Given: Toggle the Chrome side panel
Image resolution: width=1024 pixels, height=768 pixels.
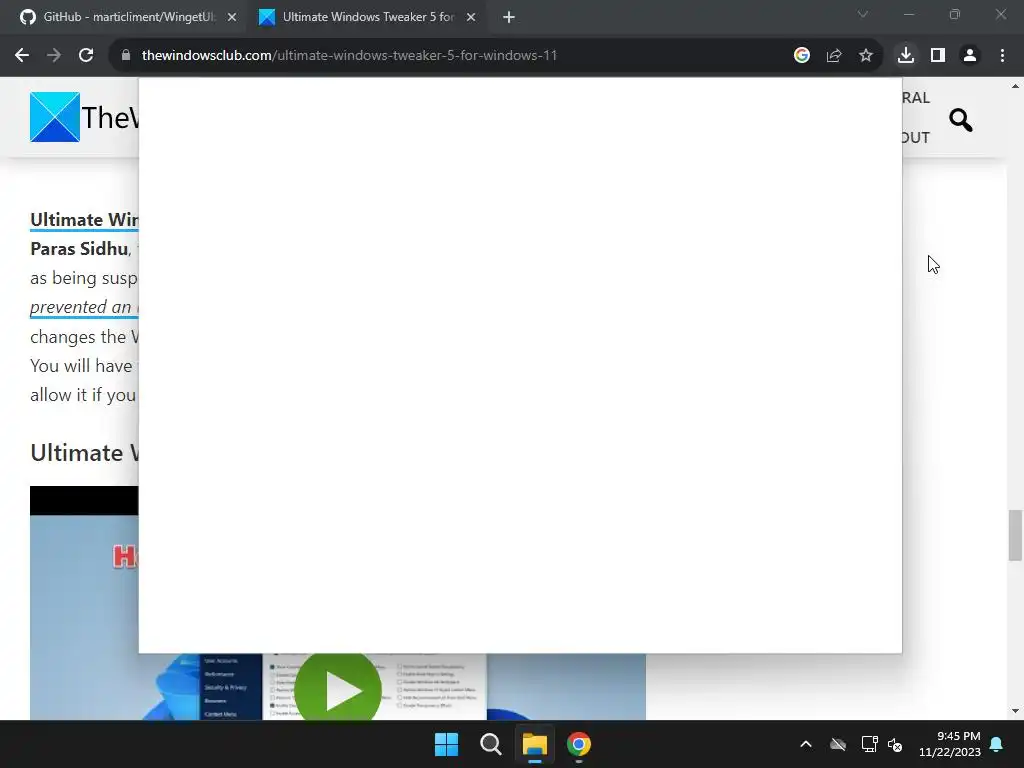Looking at the screenshot, I should (938, 56).
